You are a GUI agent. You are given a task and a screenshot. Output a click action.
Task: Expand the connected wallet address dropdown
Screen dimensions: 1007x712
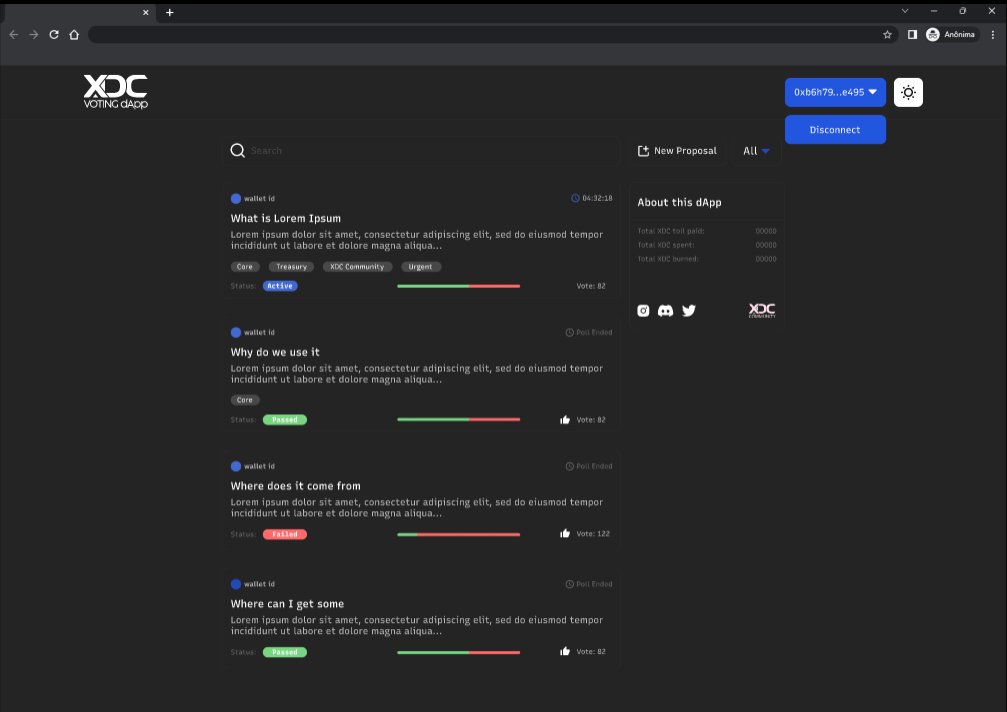point(834,91)
